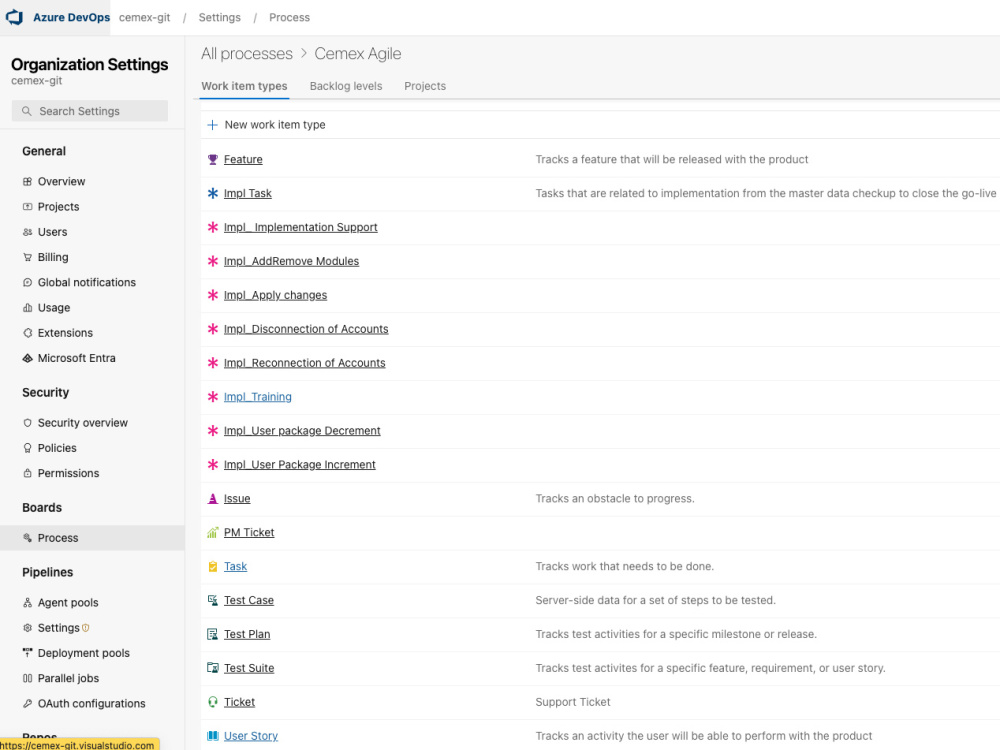Open Global notifications in the sidebar
Viewport: 1000px width, 750px height.
click(x=87, y=283)
